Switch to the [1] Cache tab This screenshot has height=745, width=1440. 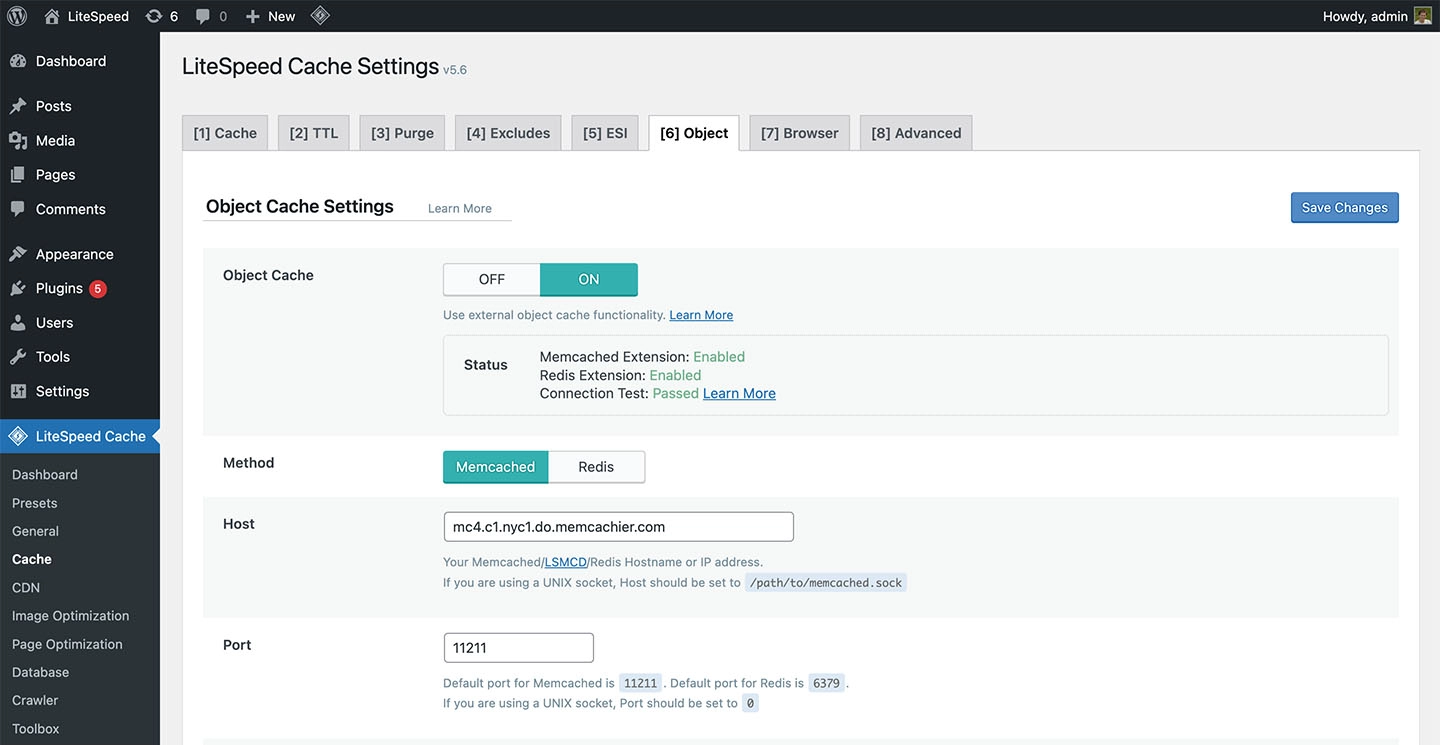225,133
